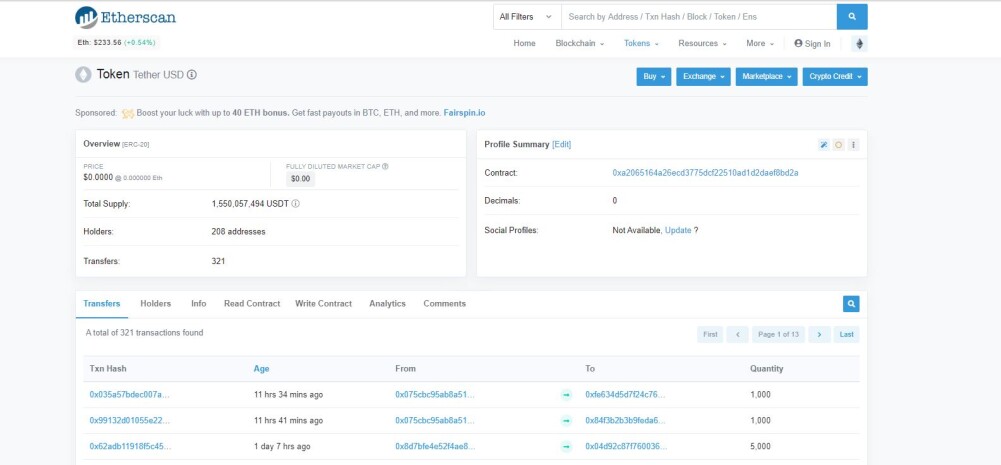
Task: Click the $0.00 market cap value
Action: [300, 179]
